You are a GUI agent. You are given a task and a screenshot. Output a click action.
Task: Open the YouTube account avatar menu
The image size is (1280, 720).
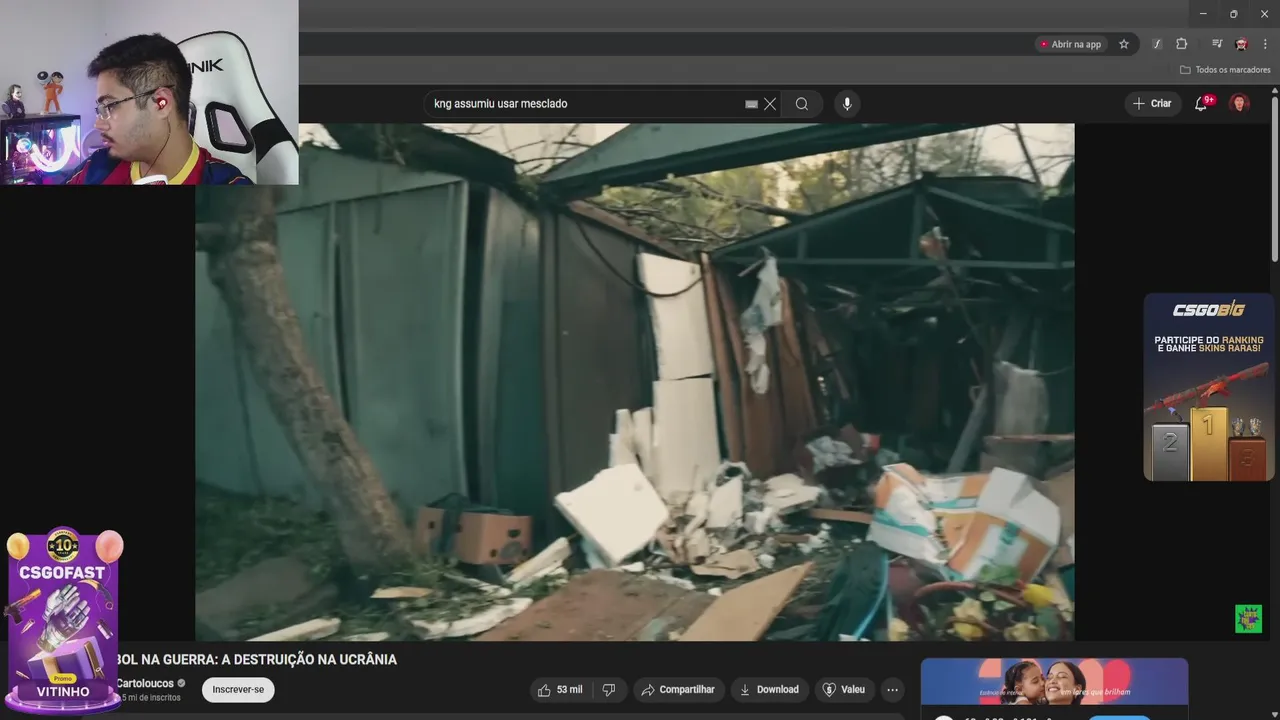click(x=1239, y=104)
